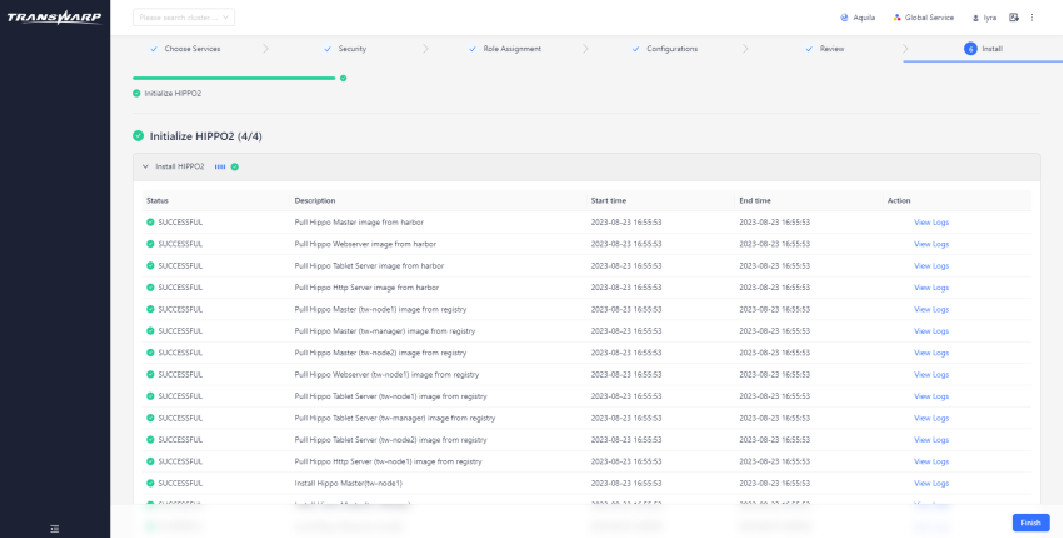1063x538 pixels.
Task: Click the download icon in the header
Action: (x=1014, y=18)
